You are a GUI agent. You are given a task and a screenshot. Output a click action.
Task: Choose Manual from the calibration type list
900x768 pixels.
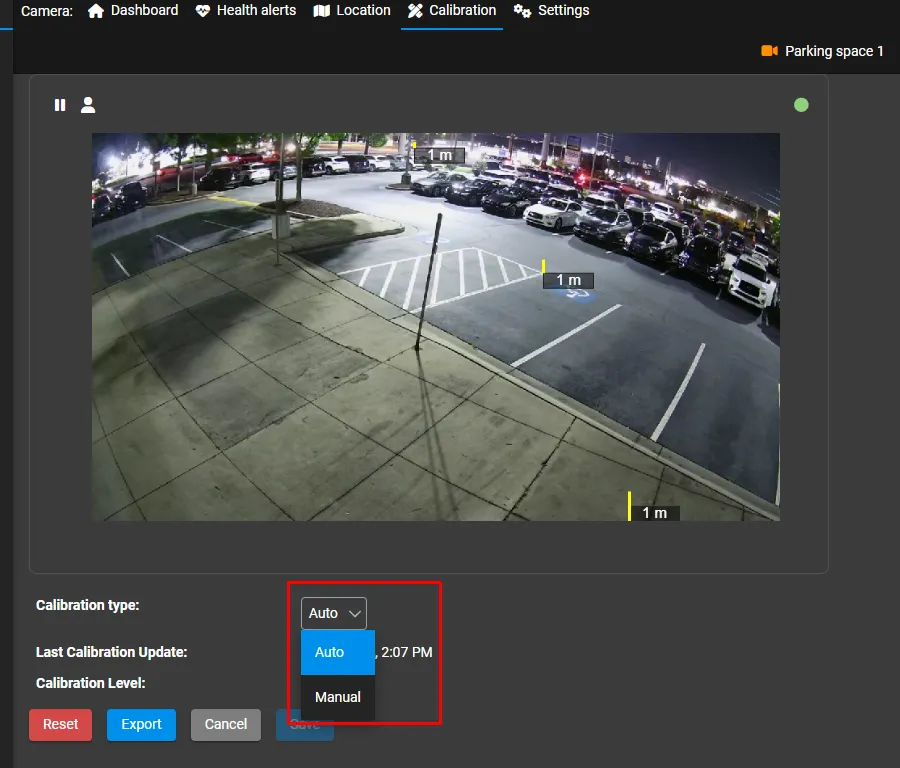[x=338, y=697]
